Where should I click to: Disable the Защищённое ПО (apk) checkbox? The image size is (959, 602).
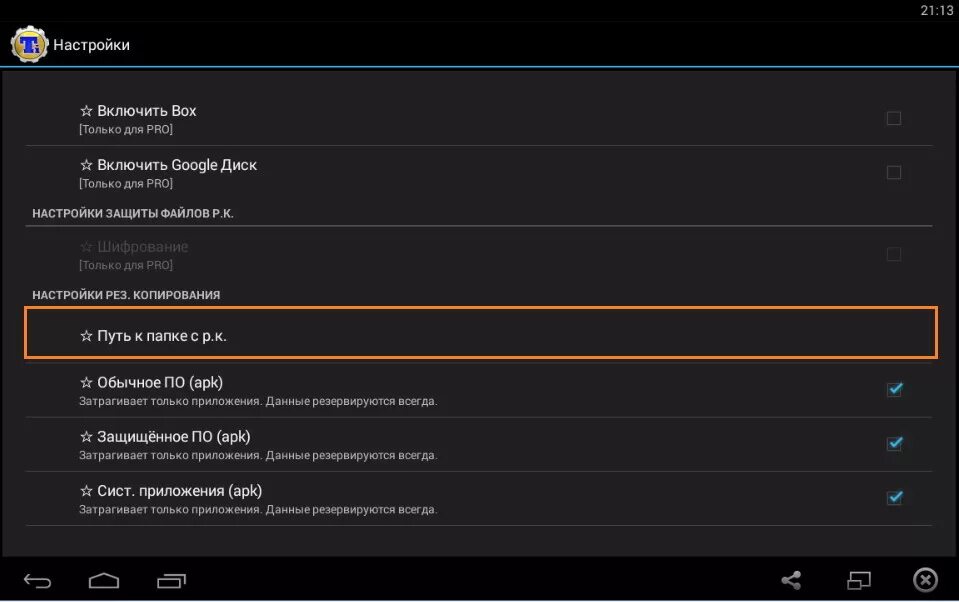(x=894, y=443)
